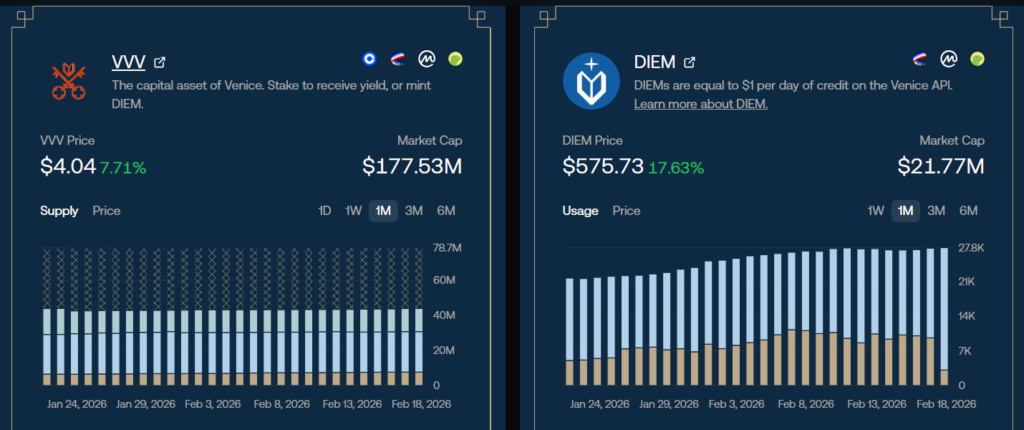Click the external link icon beside DIEM
Screen dimensions: 1024x430
(x=689, y=63)
